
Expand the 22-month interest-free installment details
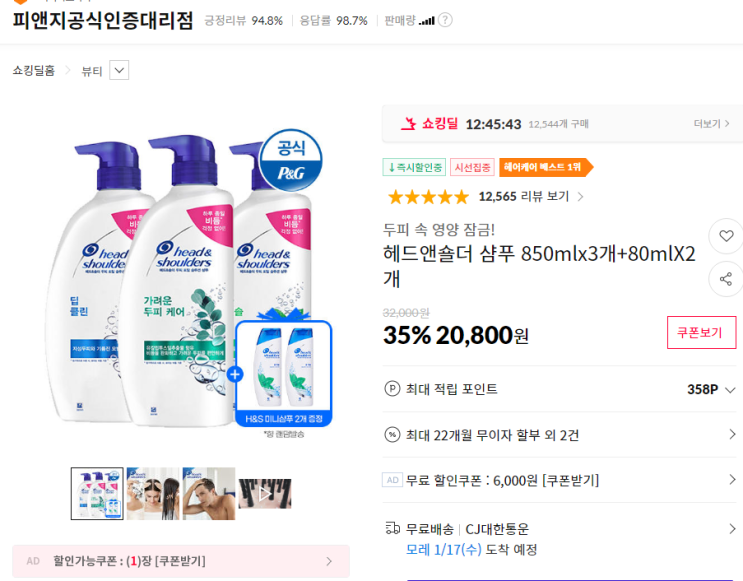click(x=732, y=435)
